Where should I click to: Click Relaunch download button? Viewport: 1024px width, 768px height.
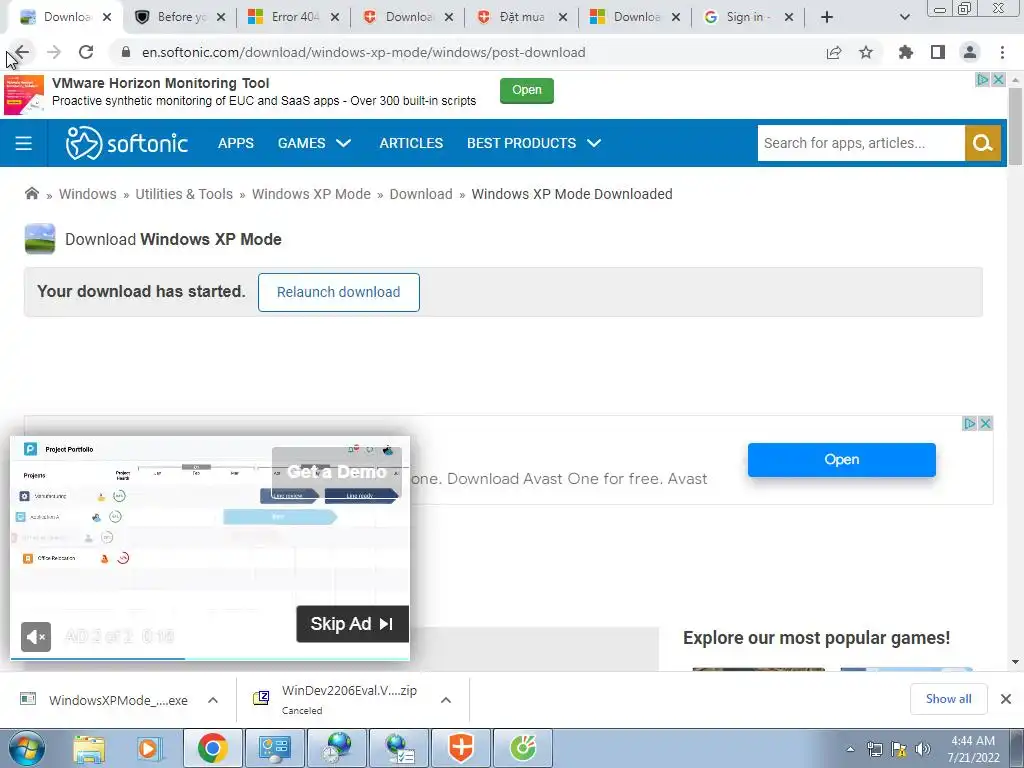pyautogui.click(x=338, y=292)
